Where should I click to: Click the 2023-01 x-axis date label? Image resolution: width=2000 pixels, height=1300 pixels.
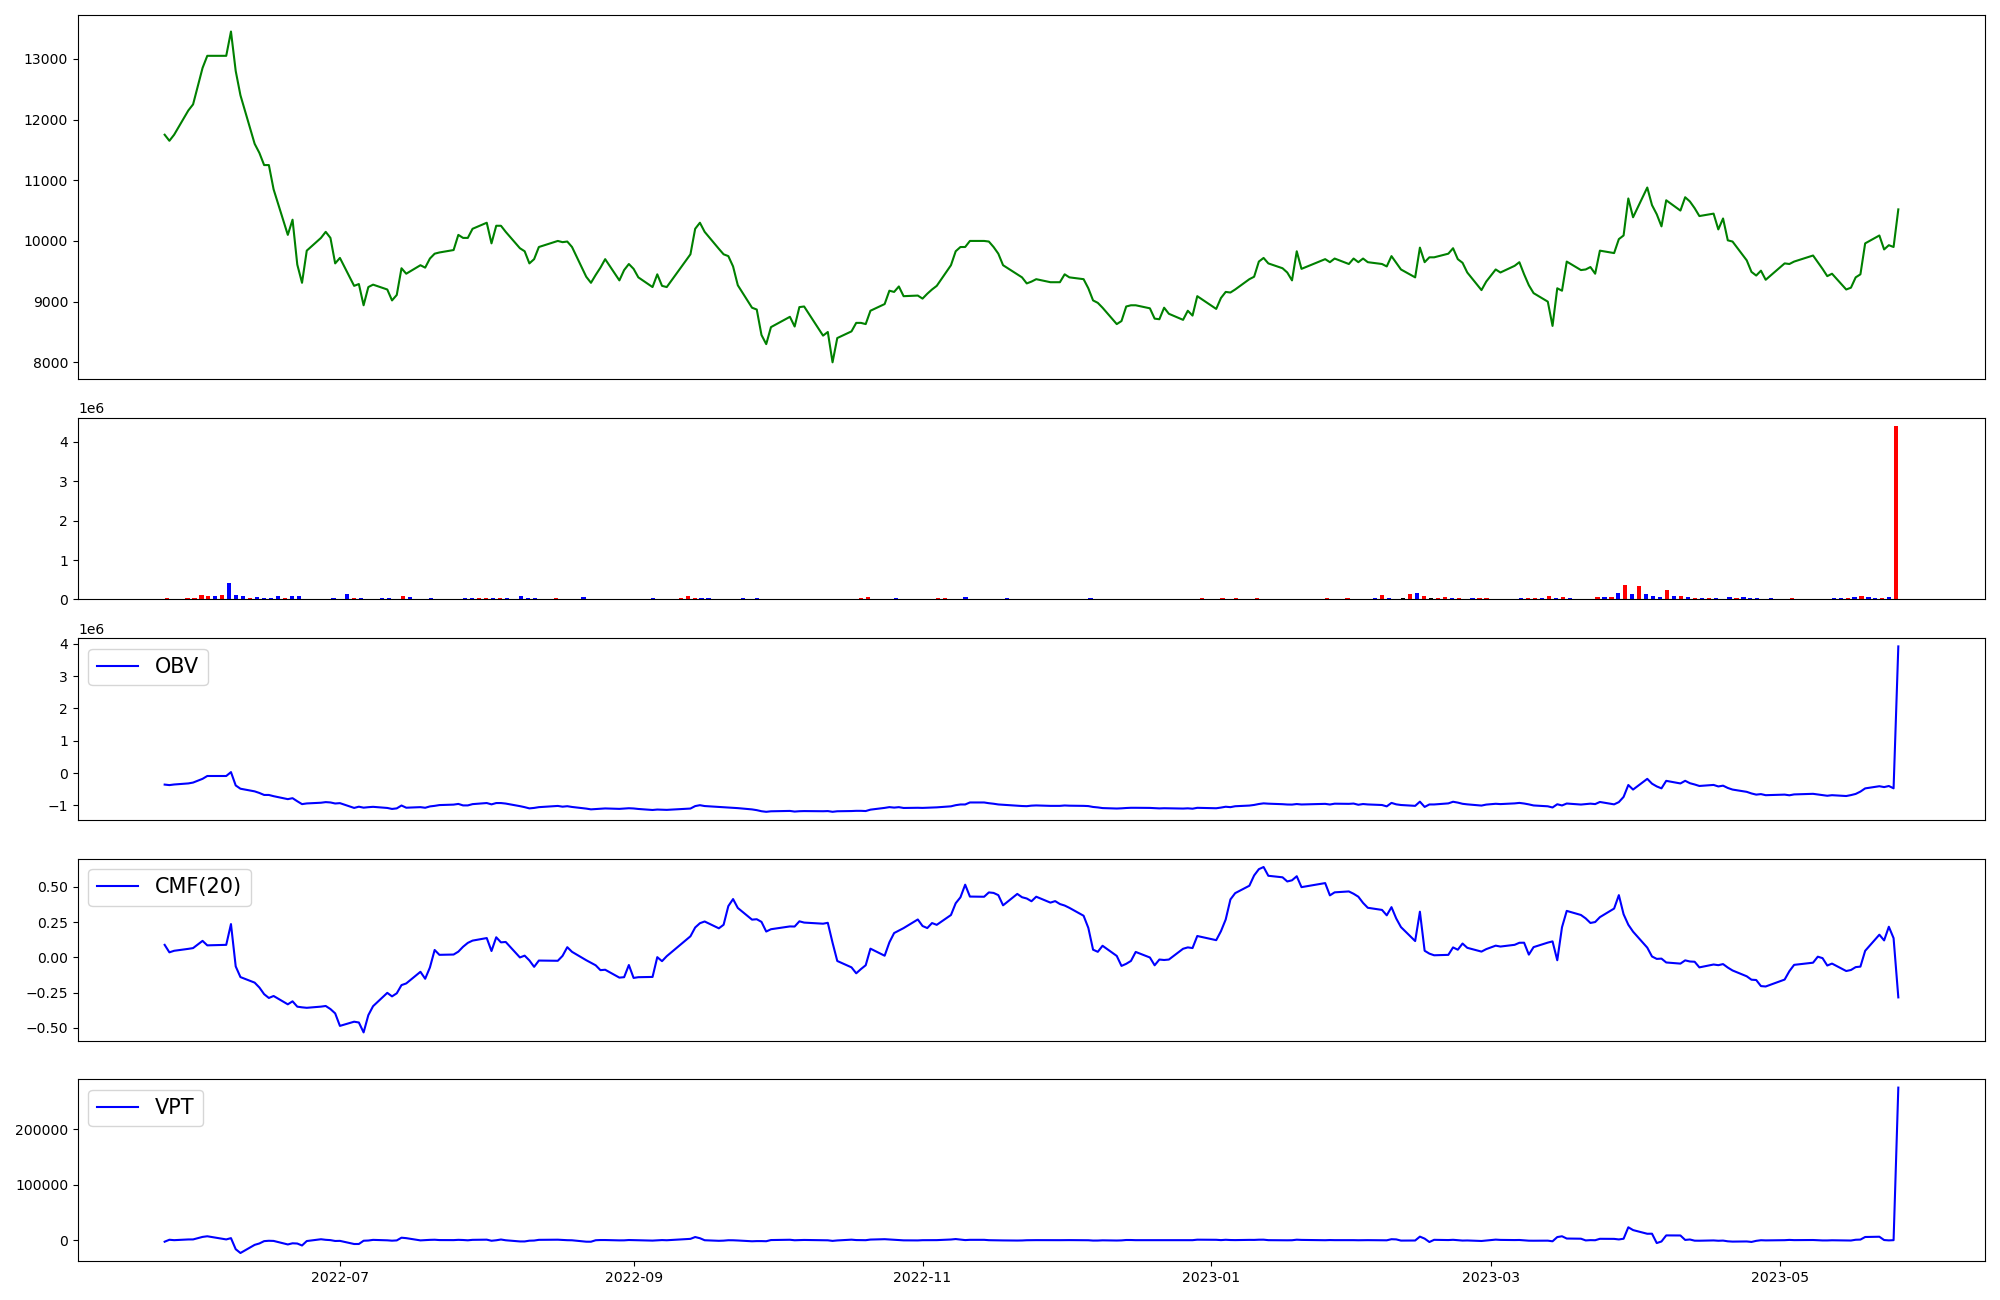(1211, 1277)
